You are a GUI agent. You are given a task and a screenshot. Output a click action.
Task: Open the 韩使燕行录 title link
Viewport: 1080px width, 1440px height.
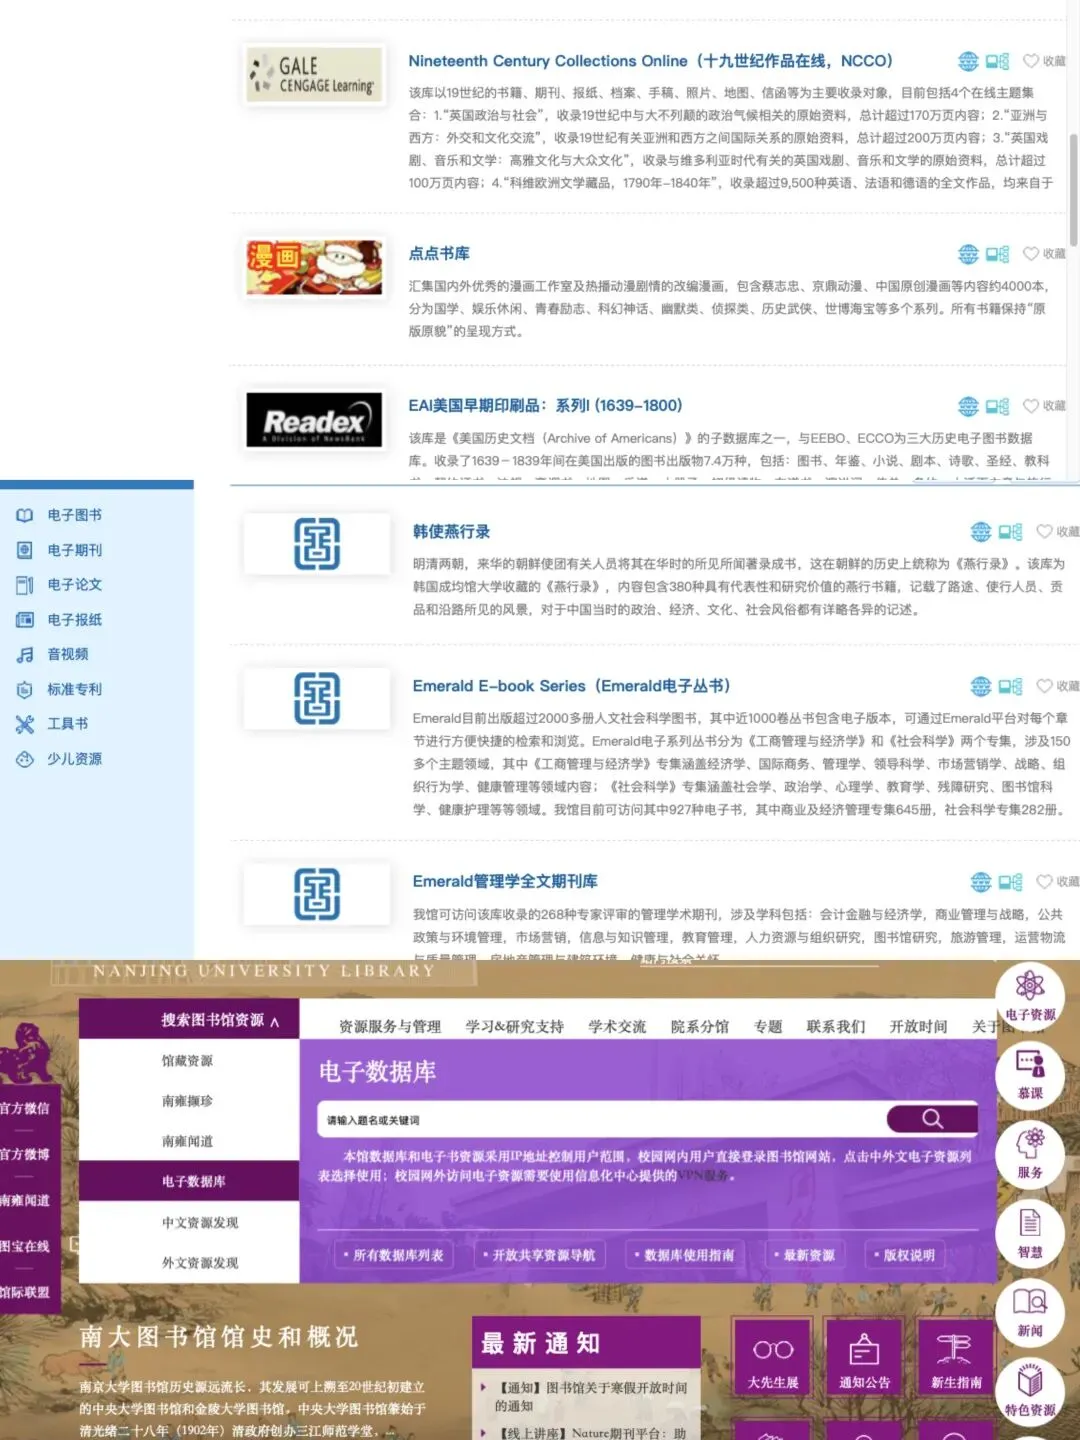point(452,532)
